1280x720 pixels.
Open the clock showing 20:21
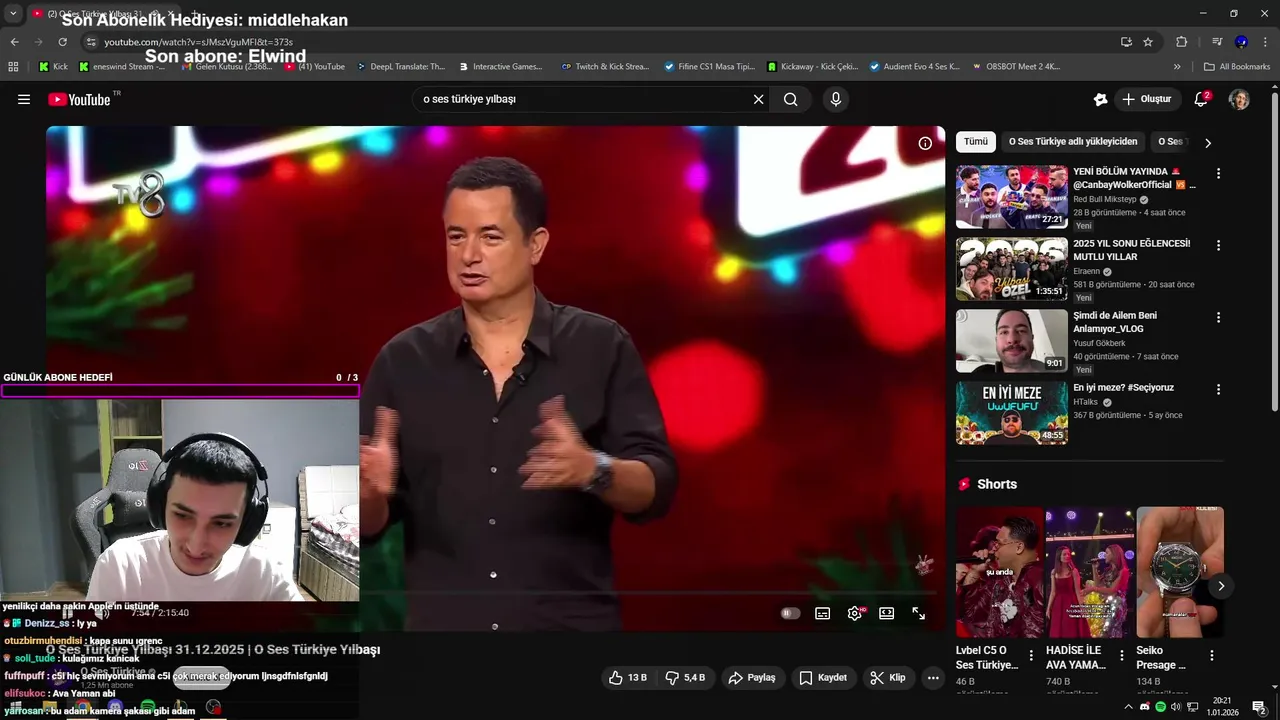[x=1222, y=707]
